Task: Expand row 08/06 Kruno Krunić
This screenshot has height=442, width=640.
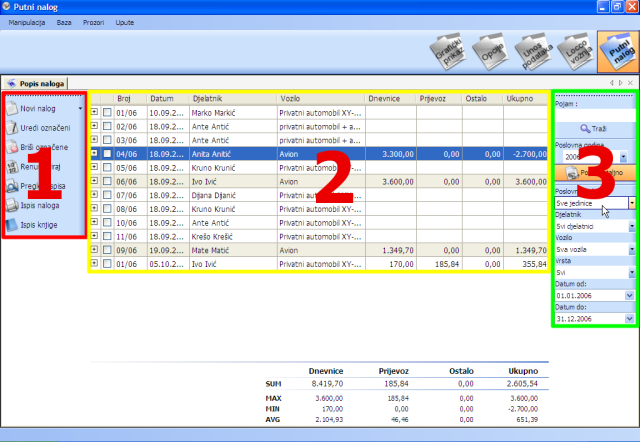Action: click(x=94, y=208)
